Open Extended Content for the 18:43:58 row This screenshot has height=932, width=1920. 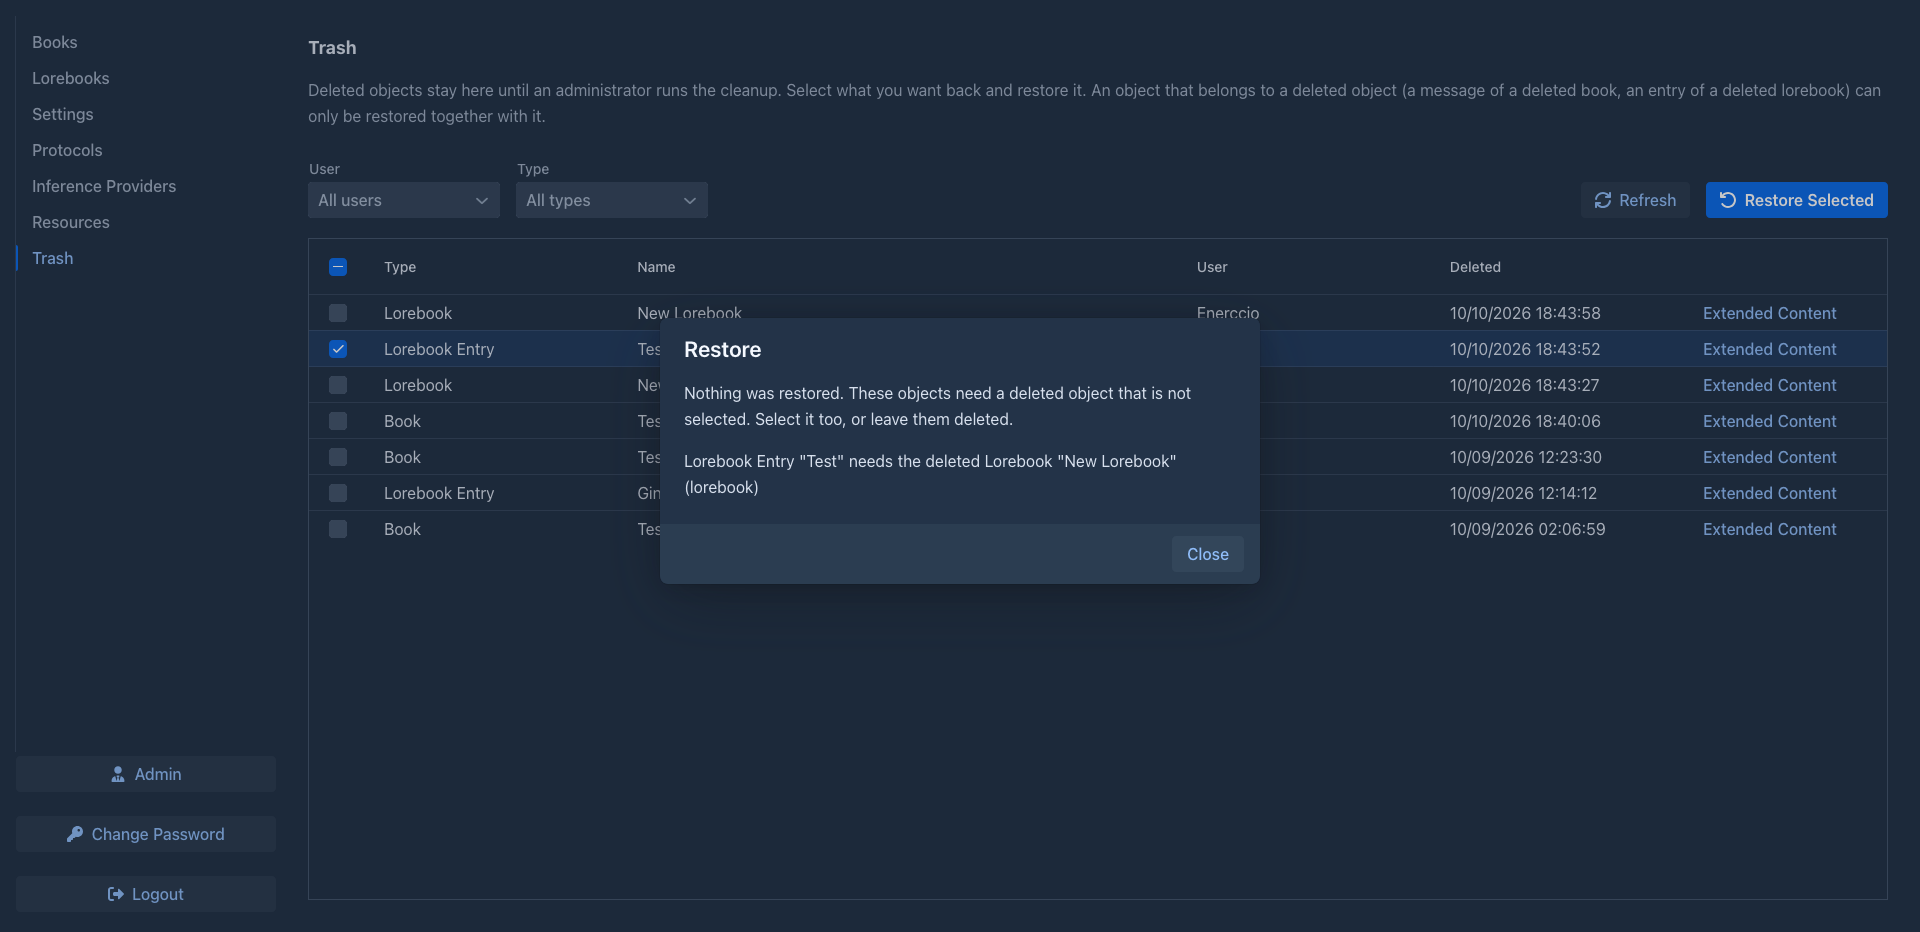[1769, 313]
